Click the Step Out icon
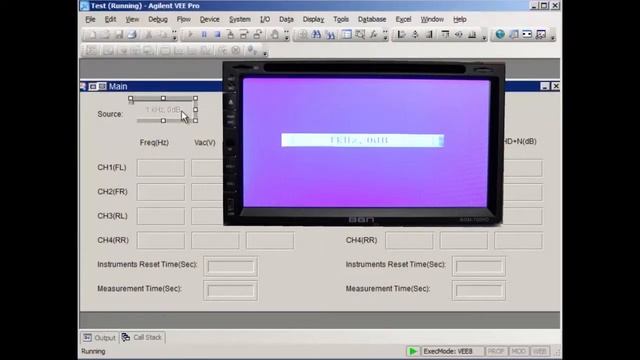Image resolution: width=640 pixels, height=360 pixels. click(258, 35)
